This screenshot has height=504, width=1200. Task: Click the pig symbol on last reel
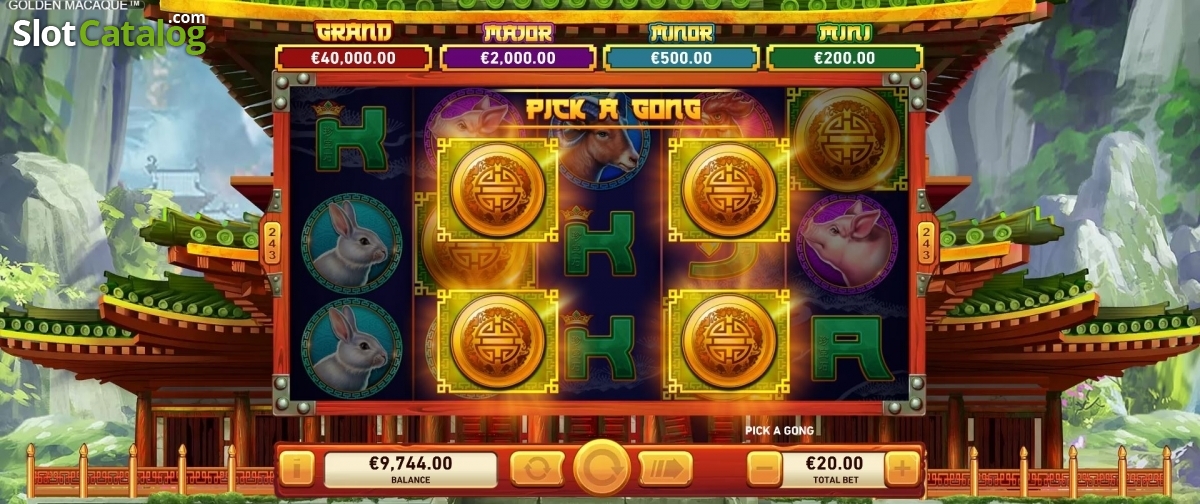(x=847, y=244)
